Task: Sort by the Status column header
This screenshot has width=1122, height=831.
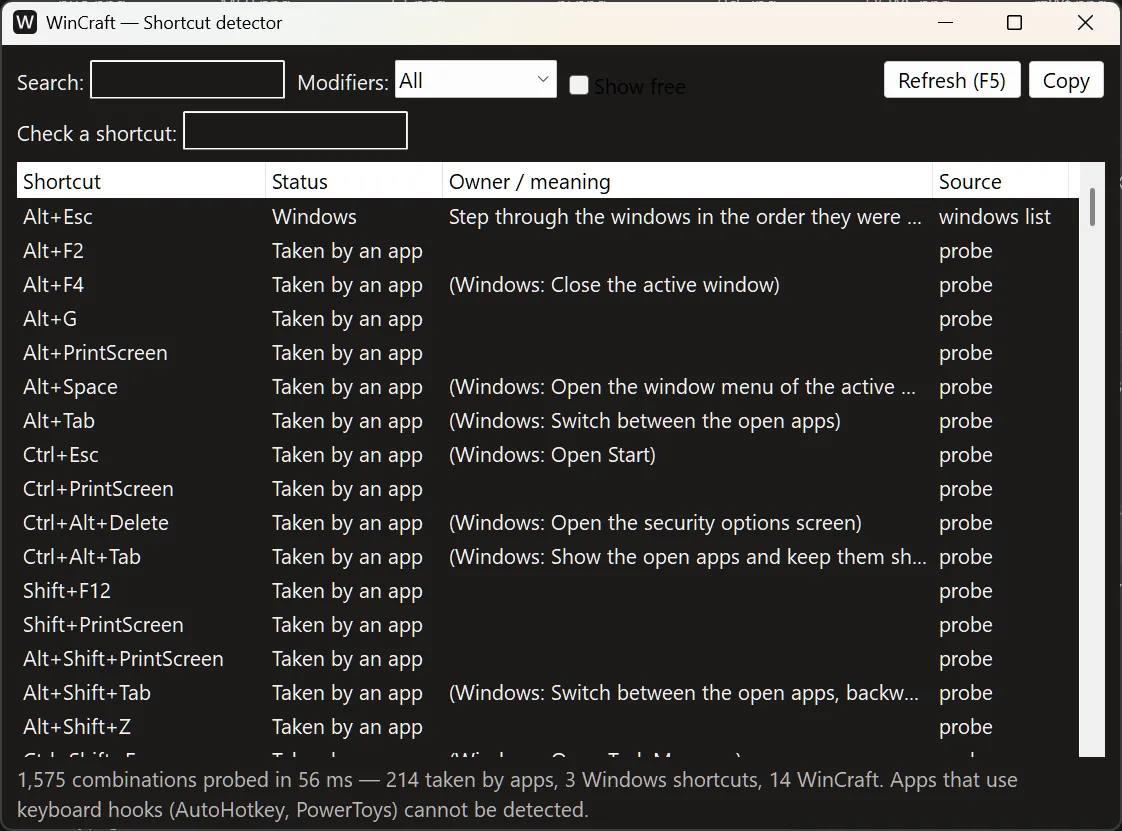Action: [x=354, y=181]
